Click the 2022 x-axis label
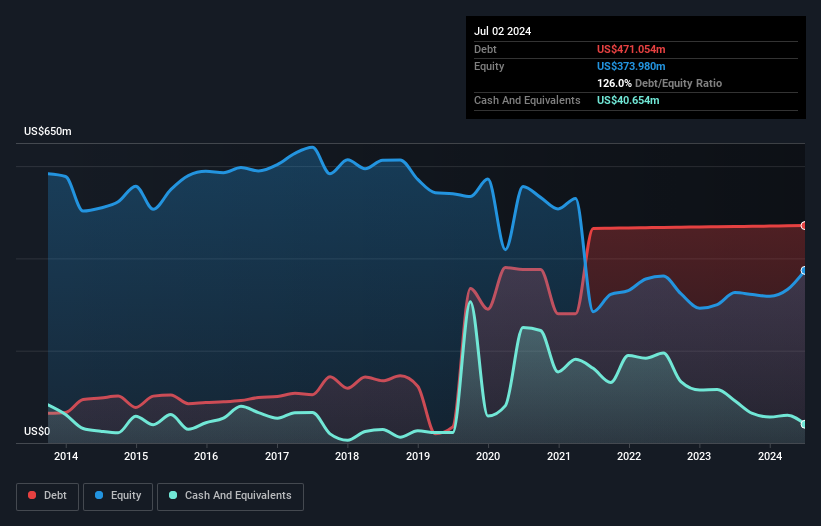This screenshot has height=526, width=821. click(629, 456)
